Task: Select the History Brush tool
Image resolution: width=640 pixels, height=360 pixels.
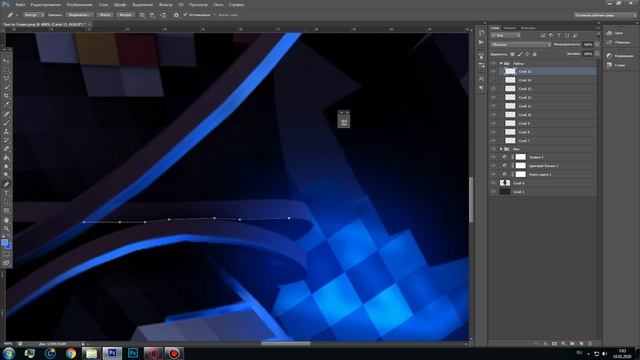Action: [6, 140]
